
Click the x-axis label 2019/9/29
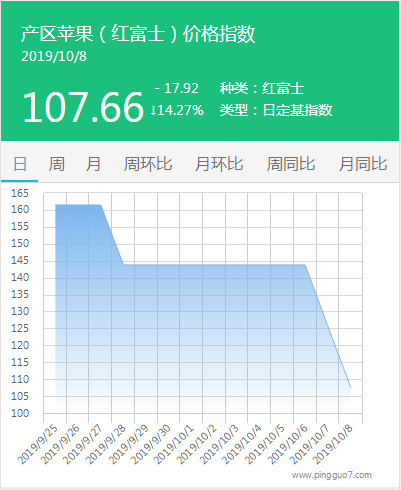[128, 444]
